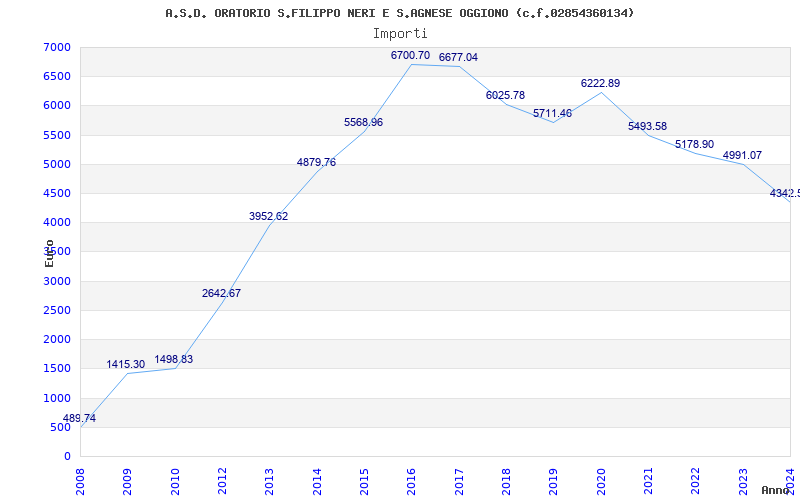Screen dimensions: 800x500
Task: Click the 5500 y-axis value
Action: click(x=57, y=135)
